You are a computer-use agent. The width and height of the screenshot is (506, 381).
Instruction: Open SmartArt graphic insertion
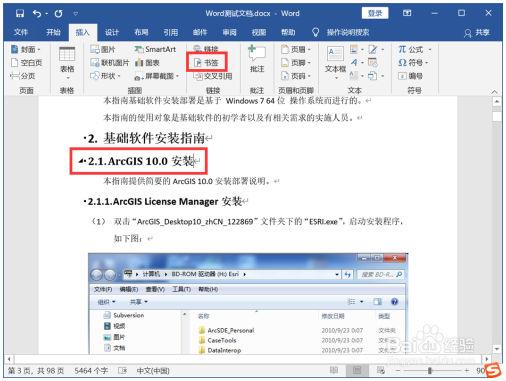[155, 49]
